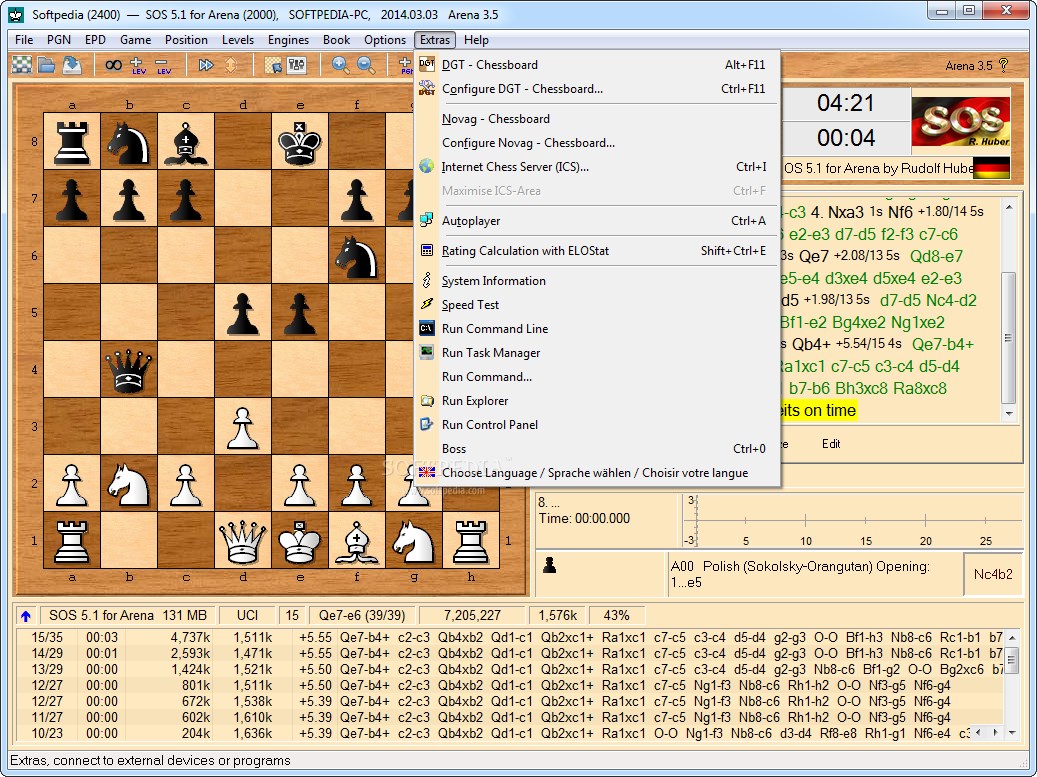Click the move list scrollbar up arrow

click(1009, 208)
